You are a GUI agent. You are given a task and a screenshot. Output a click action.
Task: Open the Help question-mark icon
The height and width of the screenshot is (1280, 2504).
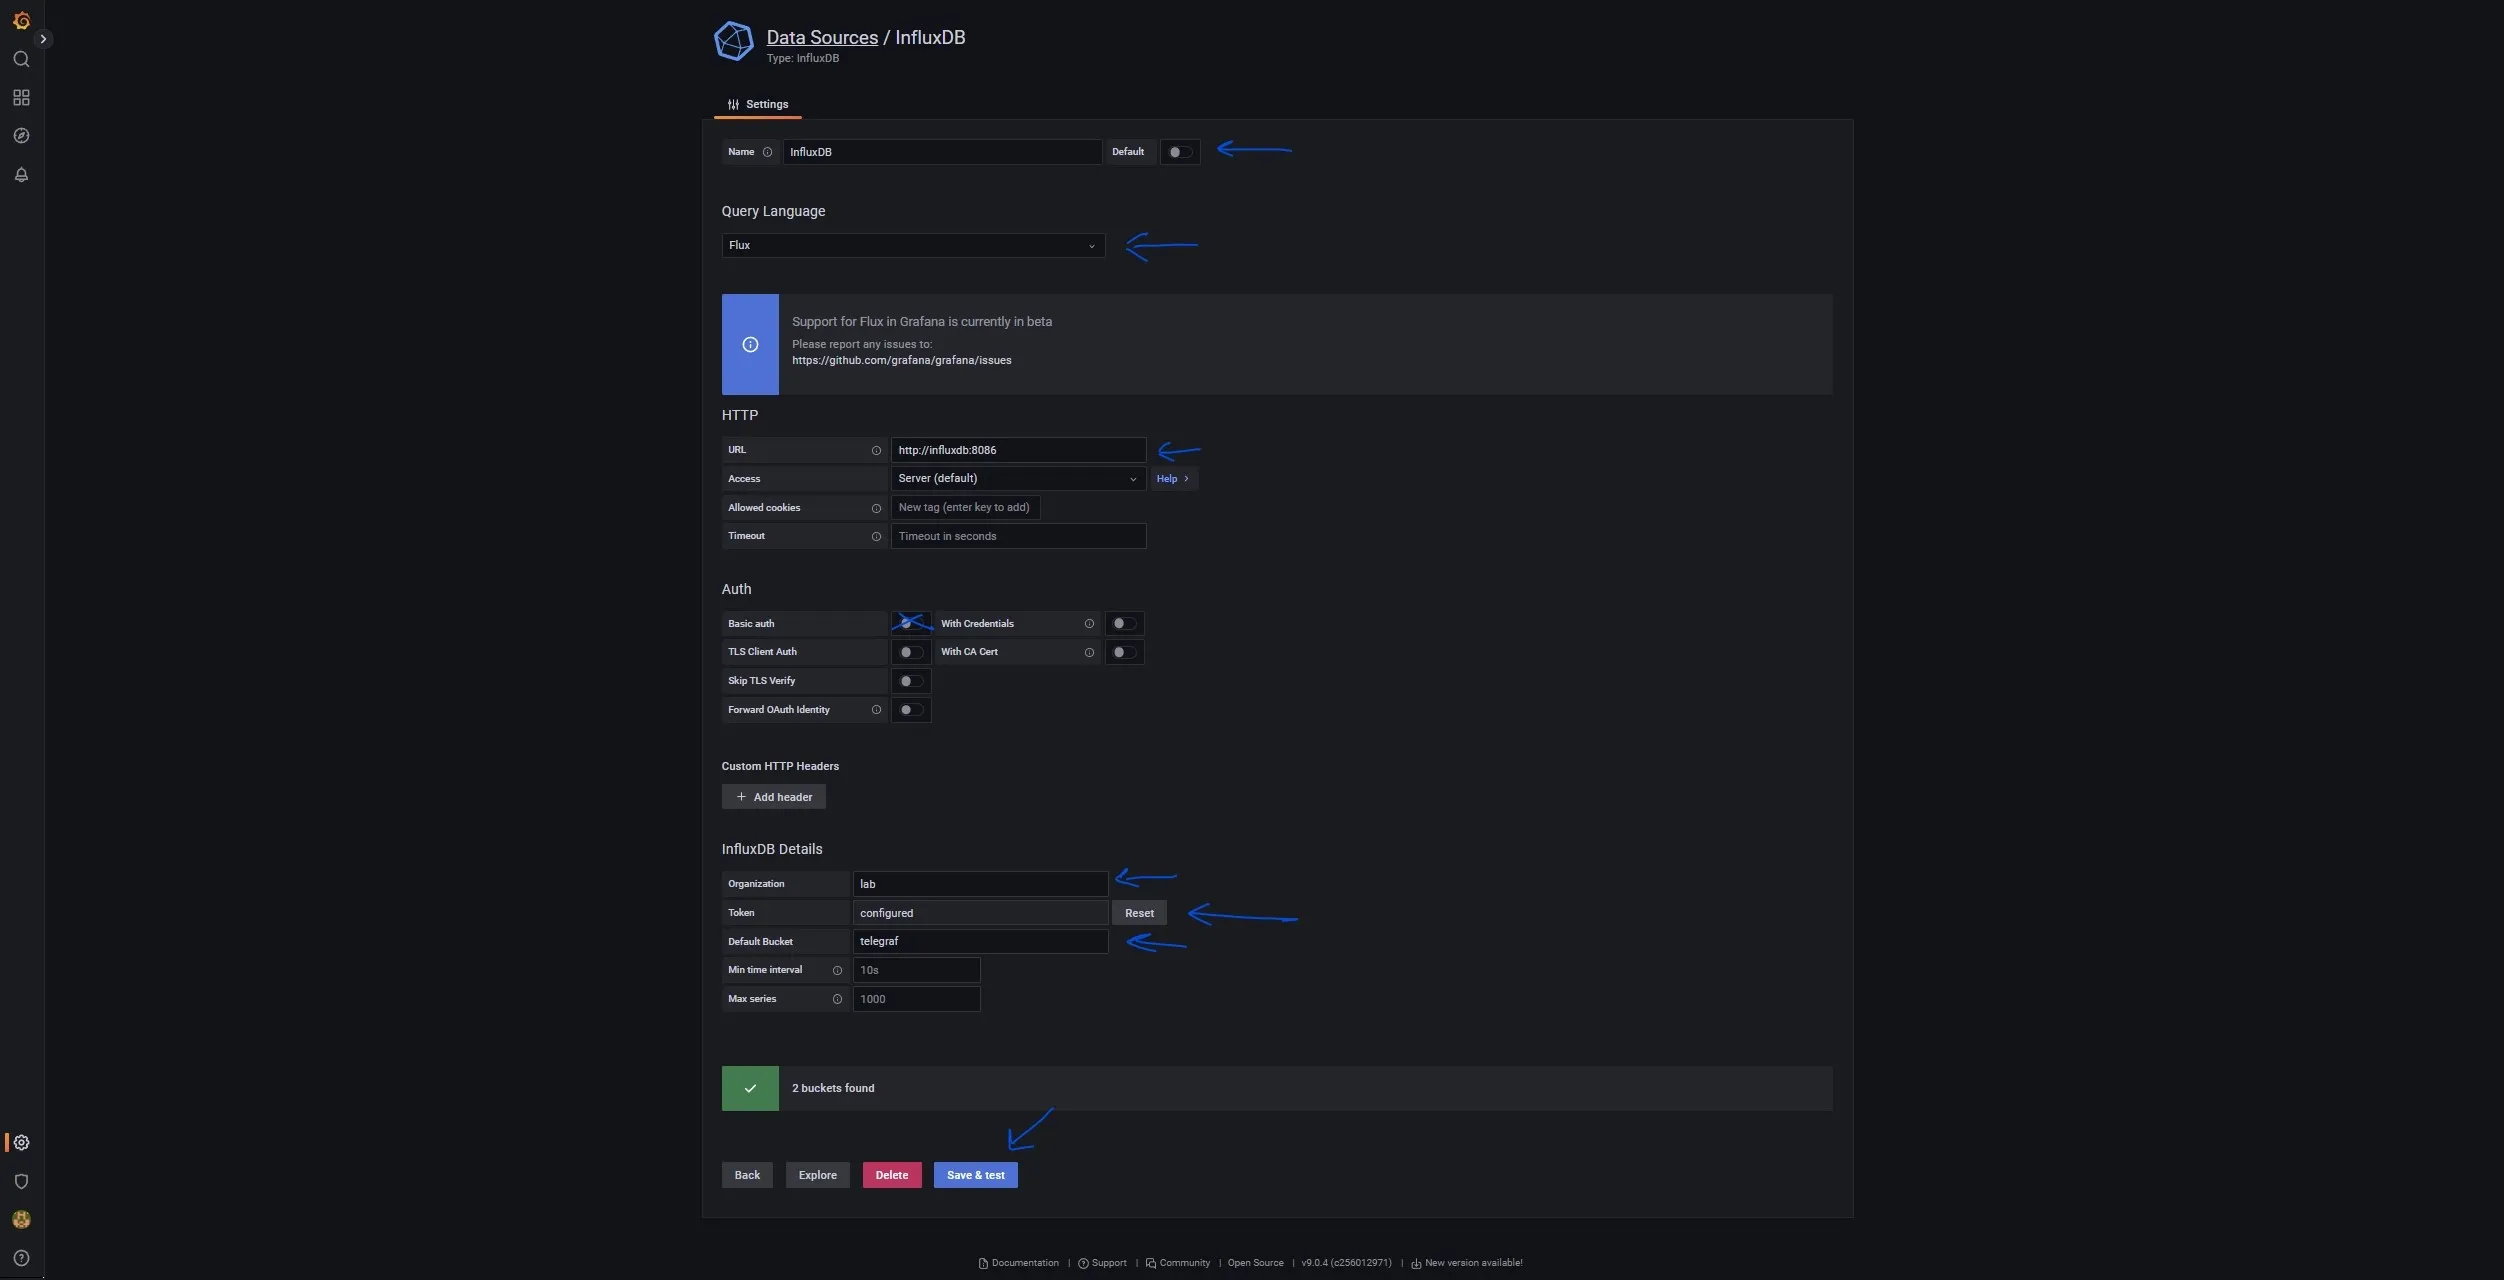(21, 1258)
